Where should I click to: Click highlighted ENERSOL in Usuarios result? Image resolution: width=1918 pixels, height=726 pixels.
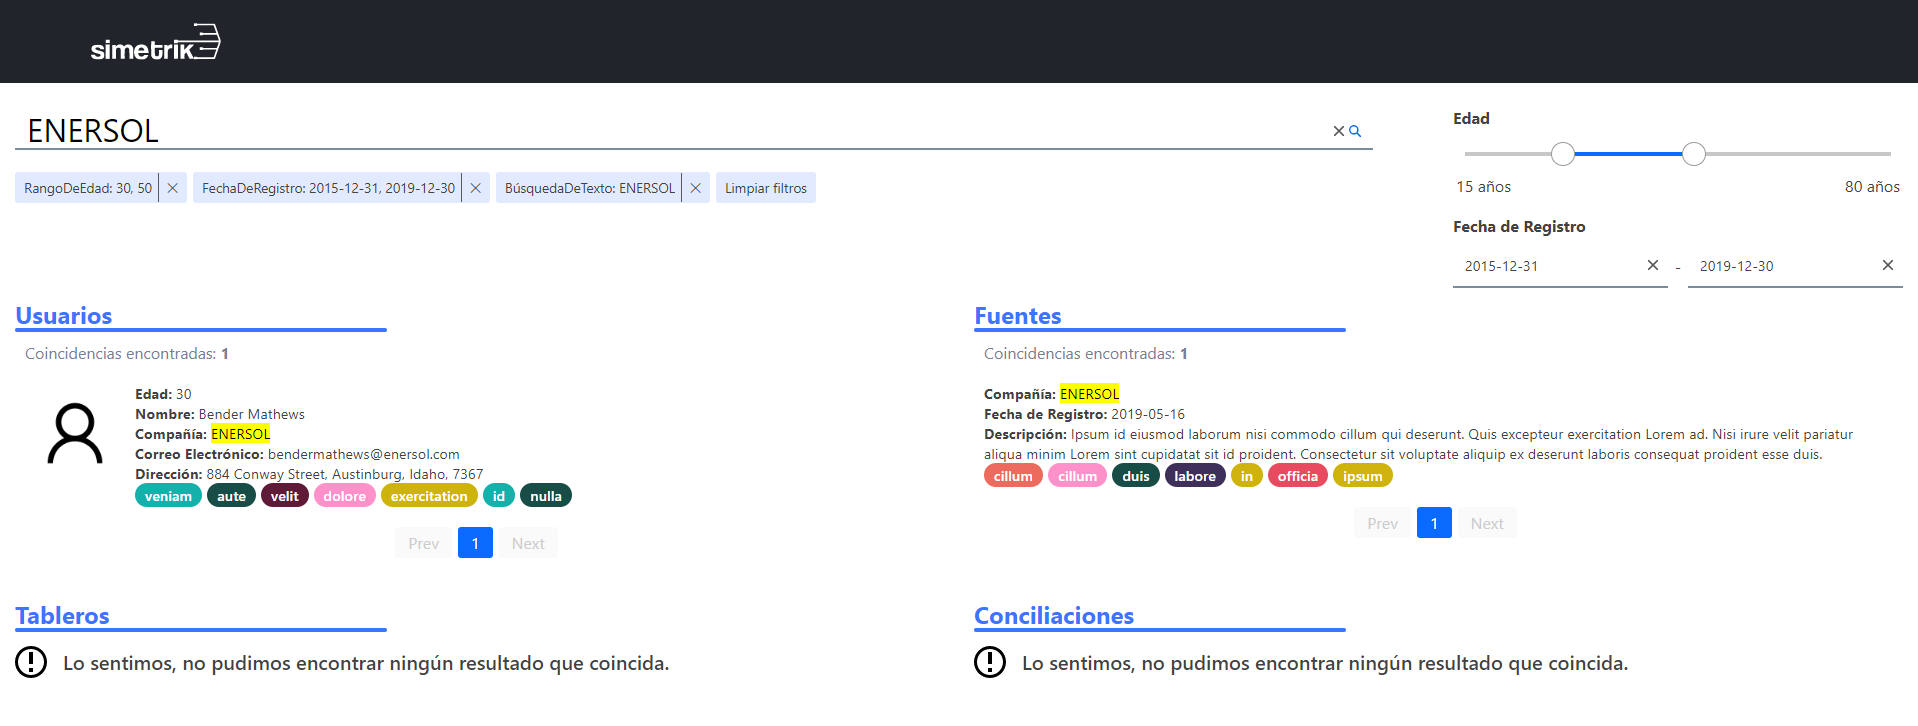pos(241,434)
